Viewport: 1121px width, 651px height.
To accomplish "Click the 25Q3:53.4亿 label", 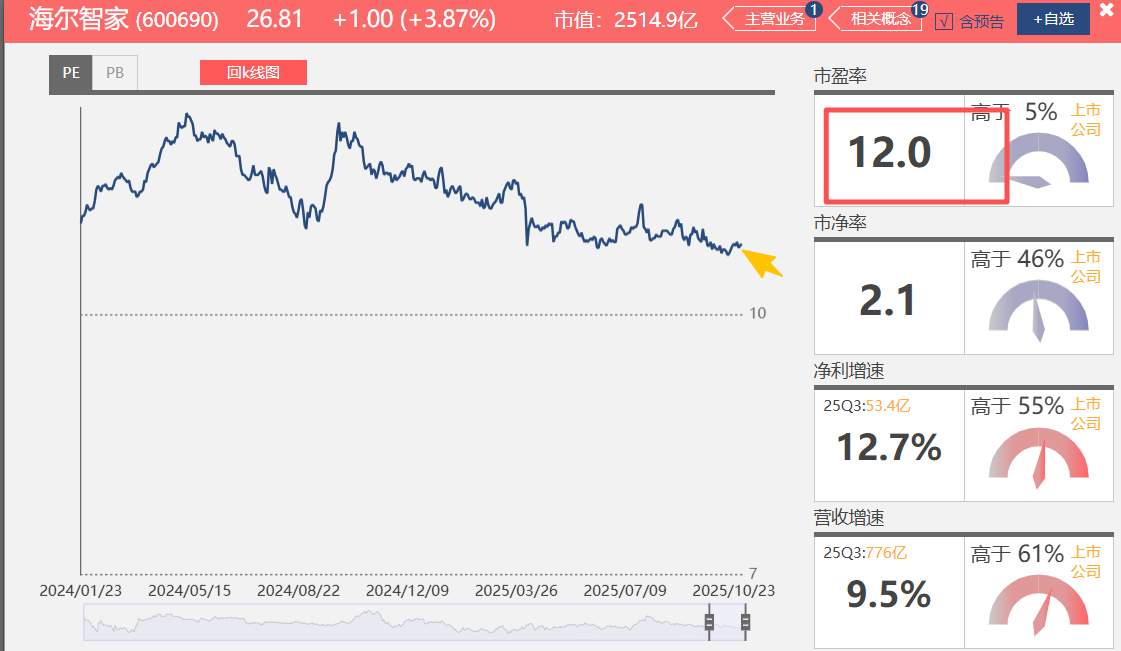I will click(866, 406).
